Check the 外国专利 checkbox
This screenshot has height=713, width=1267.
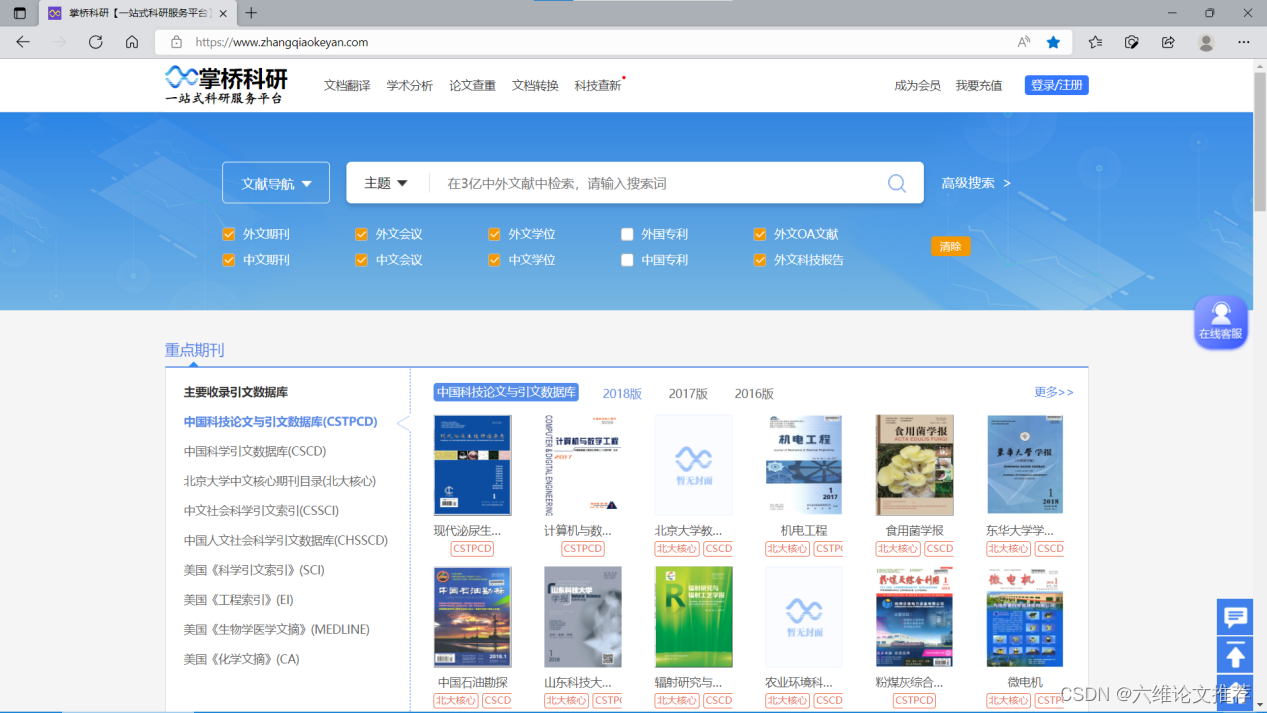pyautogui.click(x=627, y=234)
